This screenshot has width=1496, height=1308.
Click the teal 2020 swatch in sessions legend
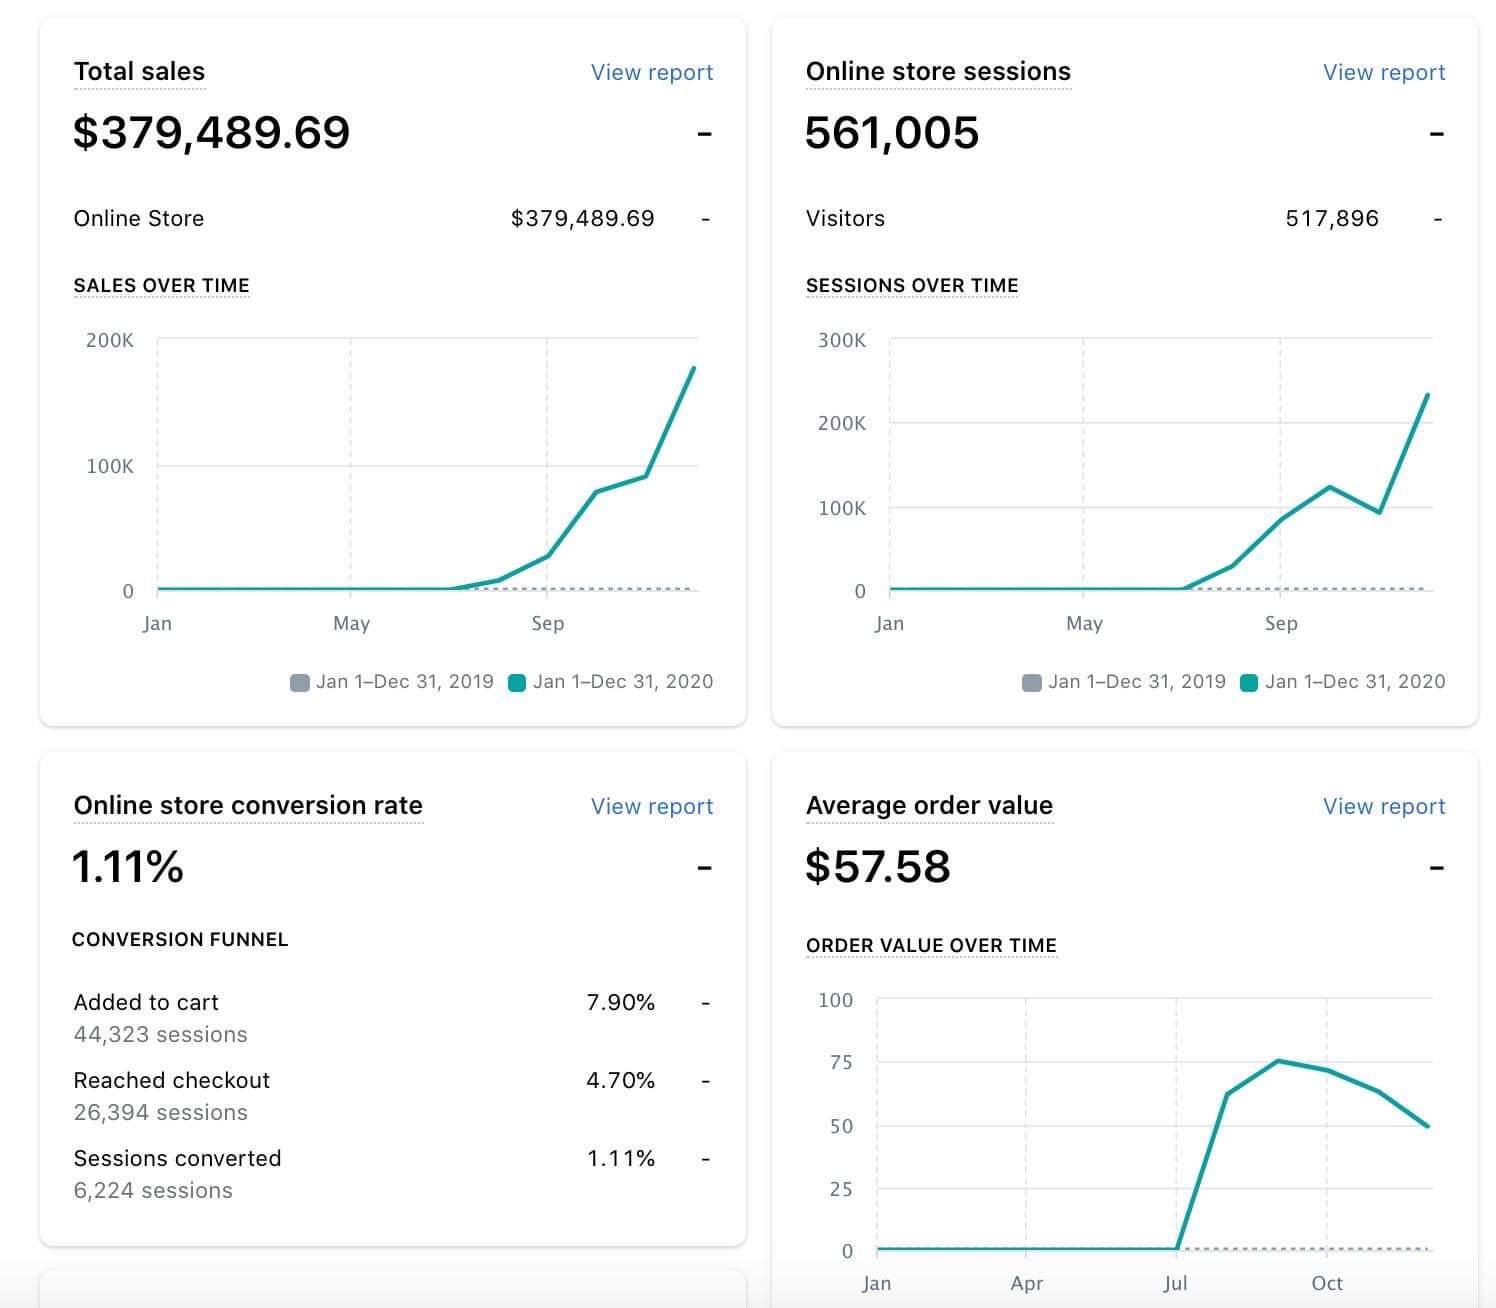[1249, 683]
